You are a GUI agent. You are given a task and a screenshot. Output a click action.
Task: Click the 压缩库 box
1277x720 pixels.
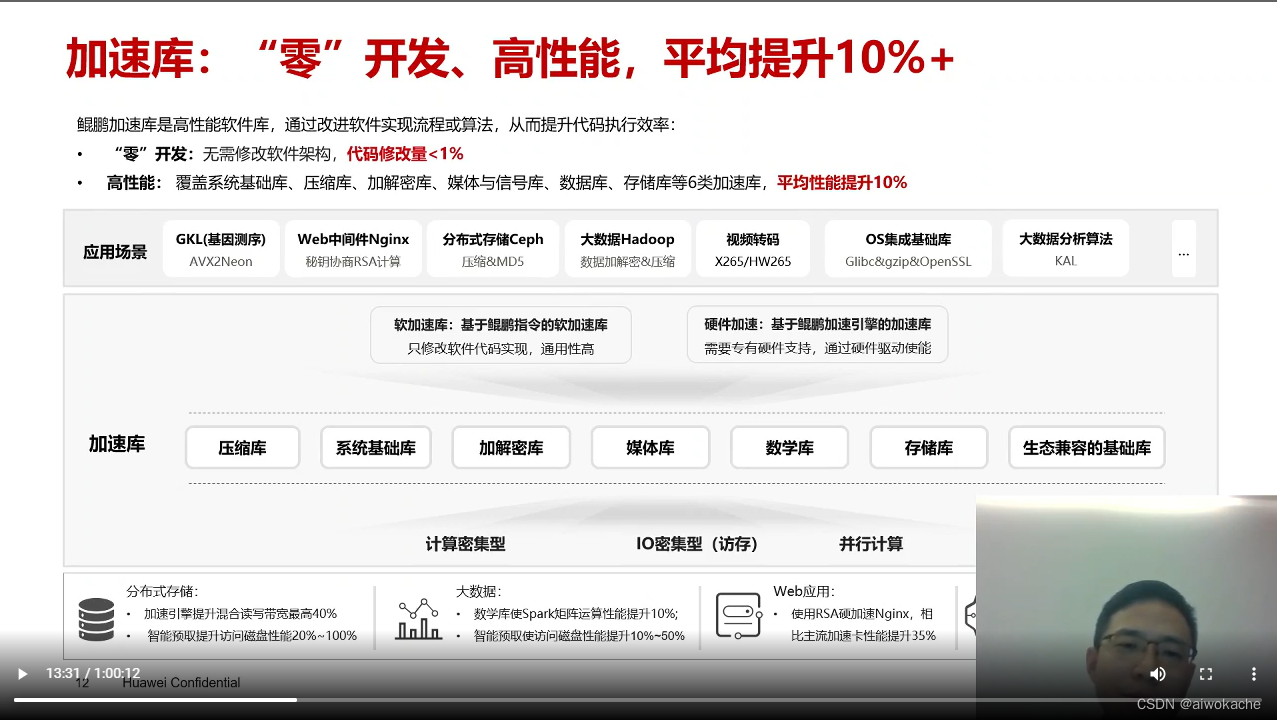(x=242, y=448)
